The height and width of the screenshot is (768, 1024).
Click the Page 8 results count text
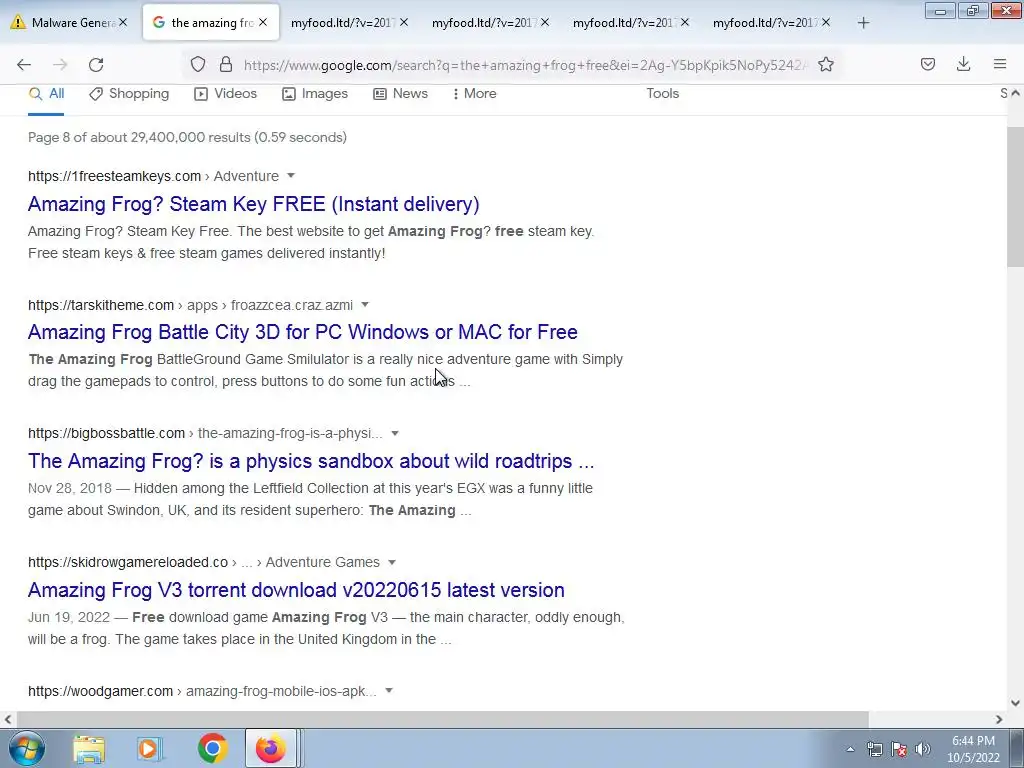click(x=187, y=137)
